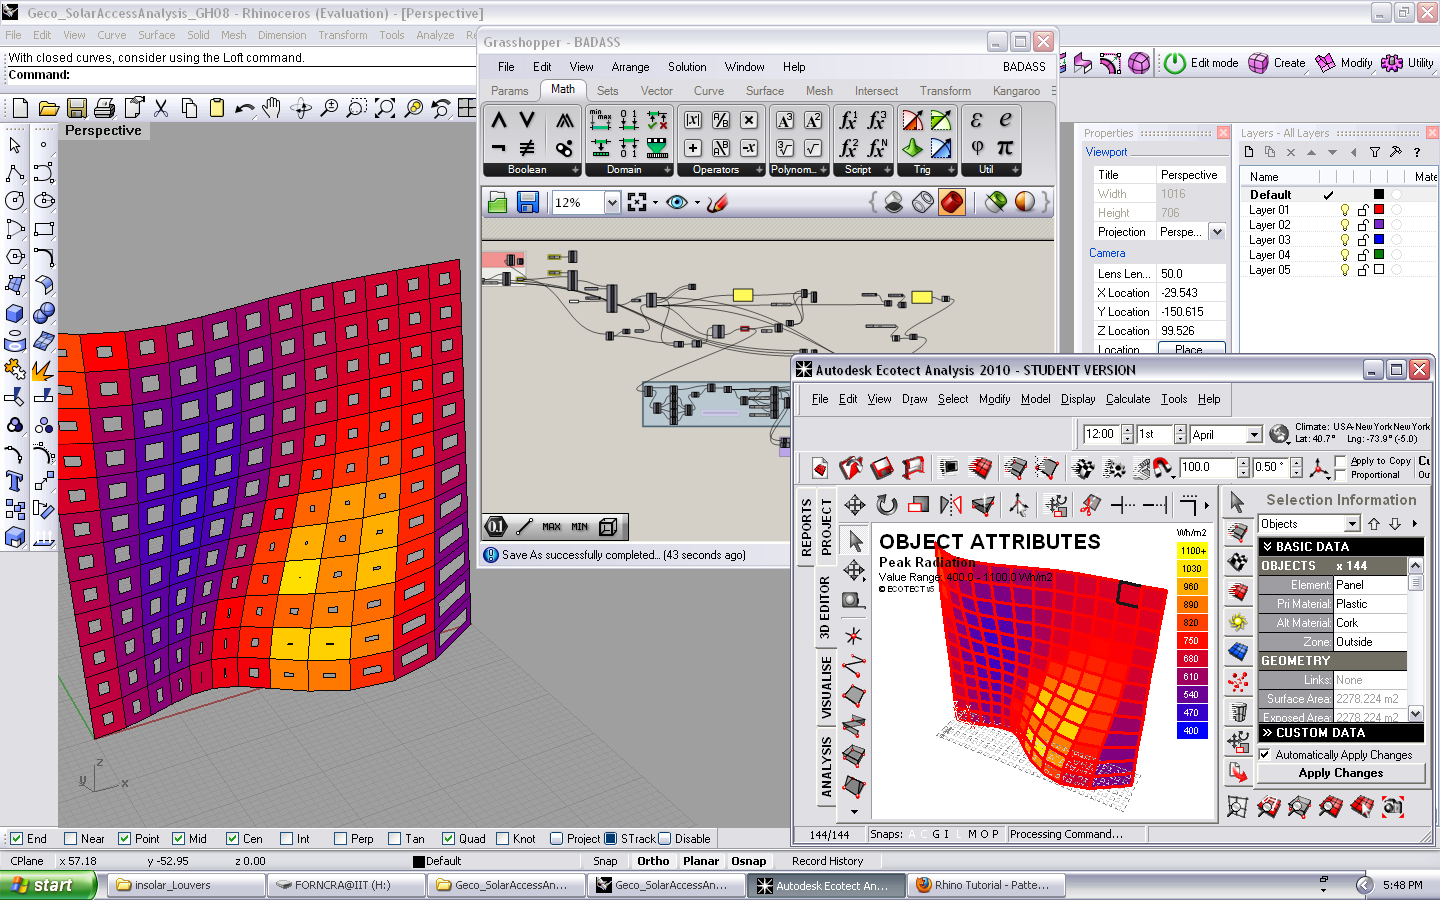Click the Grasshopper sketch pencil icon
This screenshot has width=1440, height=900.
716,203
